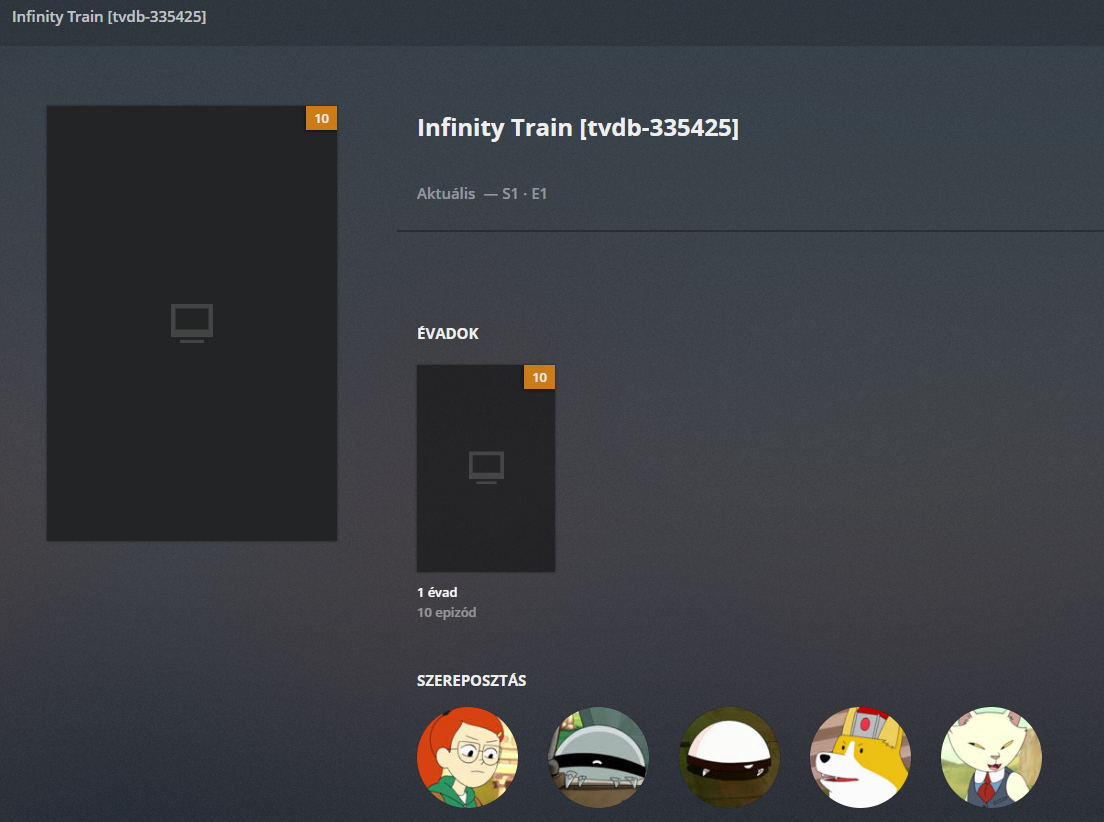1104x822 pixels.
Task: Open the red-haired Tulip cast portrait
Action: pos(467,757)
